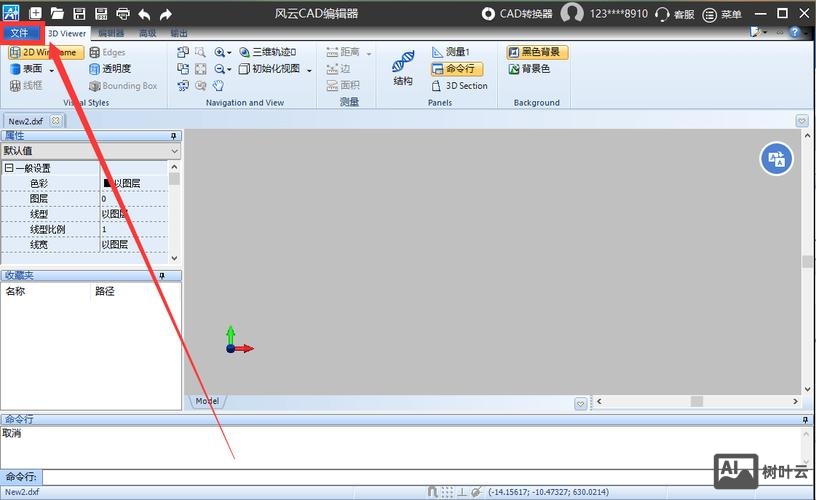Open the 初始化视图 dropdown arrow

[309, 70]
